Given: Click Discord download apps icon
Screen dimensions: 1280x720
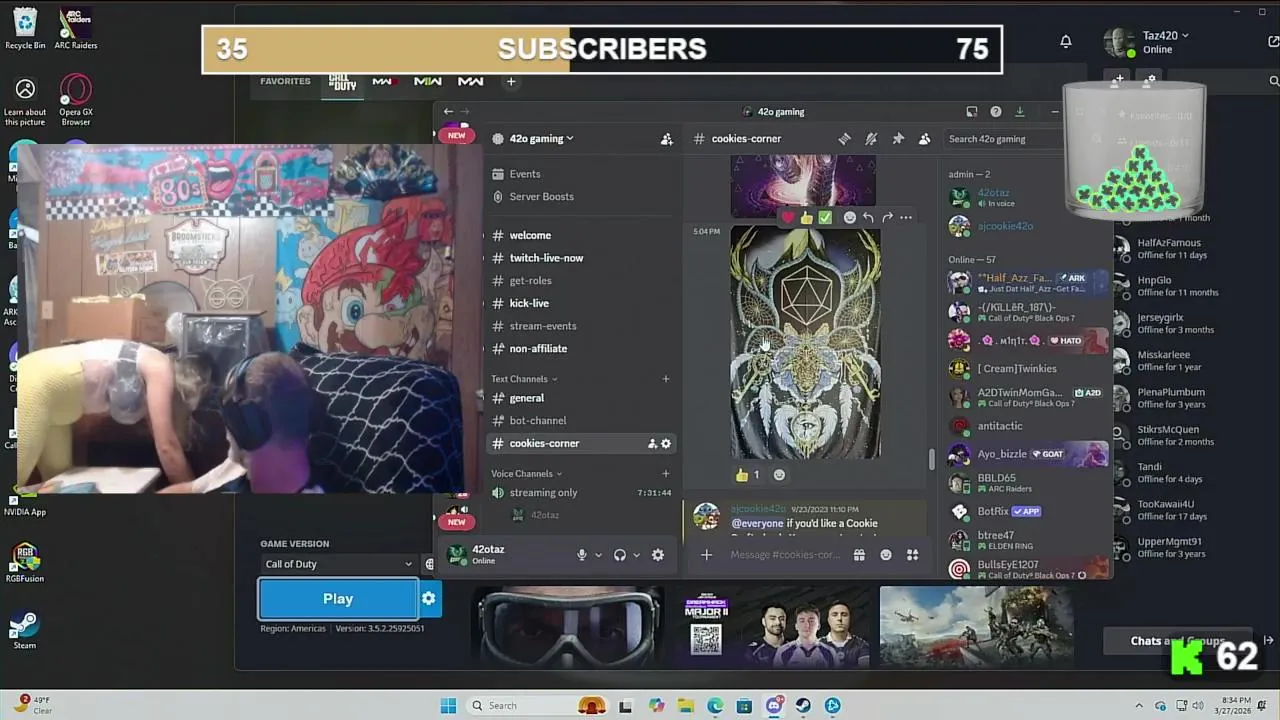Looking at the screenshot, I should (1019, 112).
